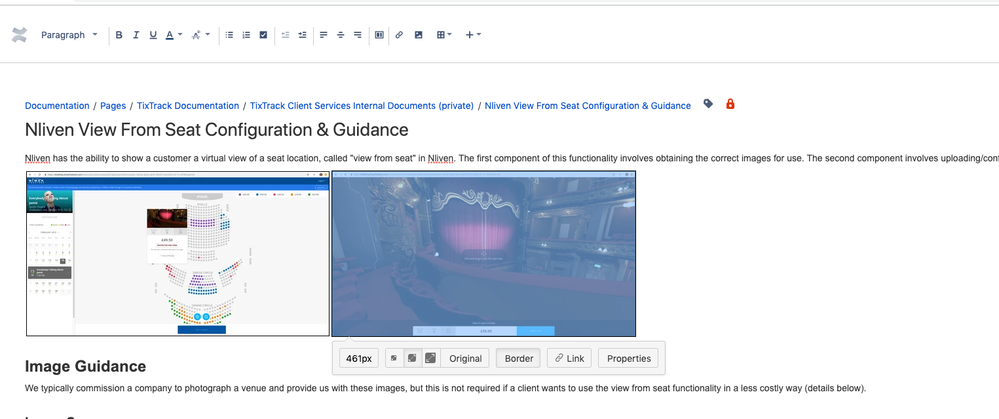Screen dimensions: 999x419
Task: Set image to large size
Action: pos(431,359)
